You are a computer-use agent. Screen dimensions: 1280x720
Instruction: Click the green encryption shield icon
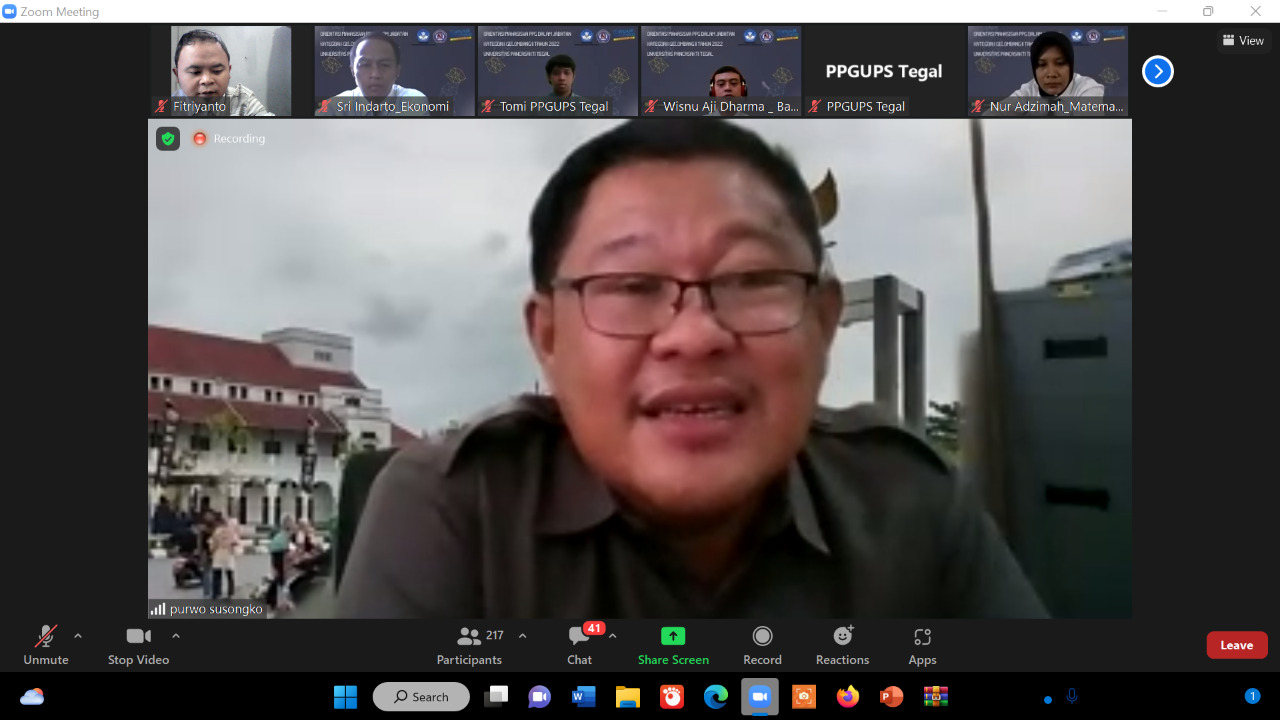(168, 139)
